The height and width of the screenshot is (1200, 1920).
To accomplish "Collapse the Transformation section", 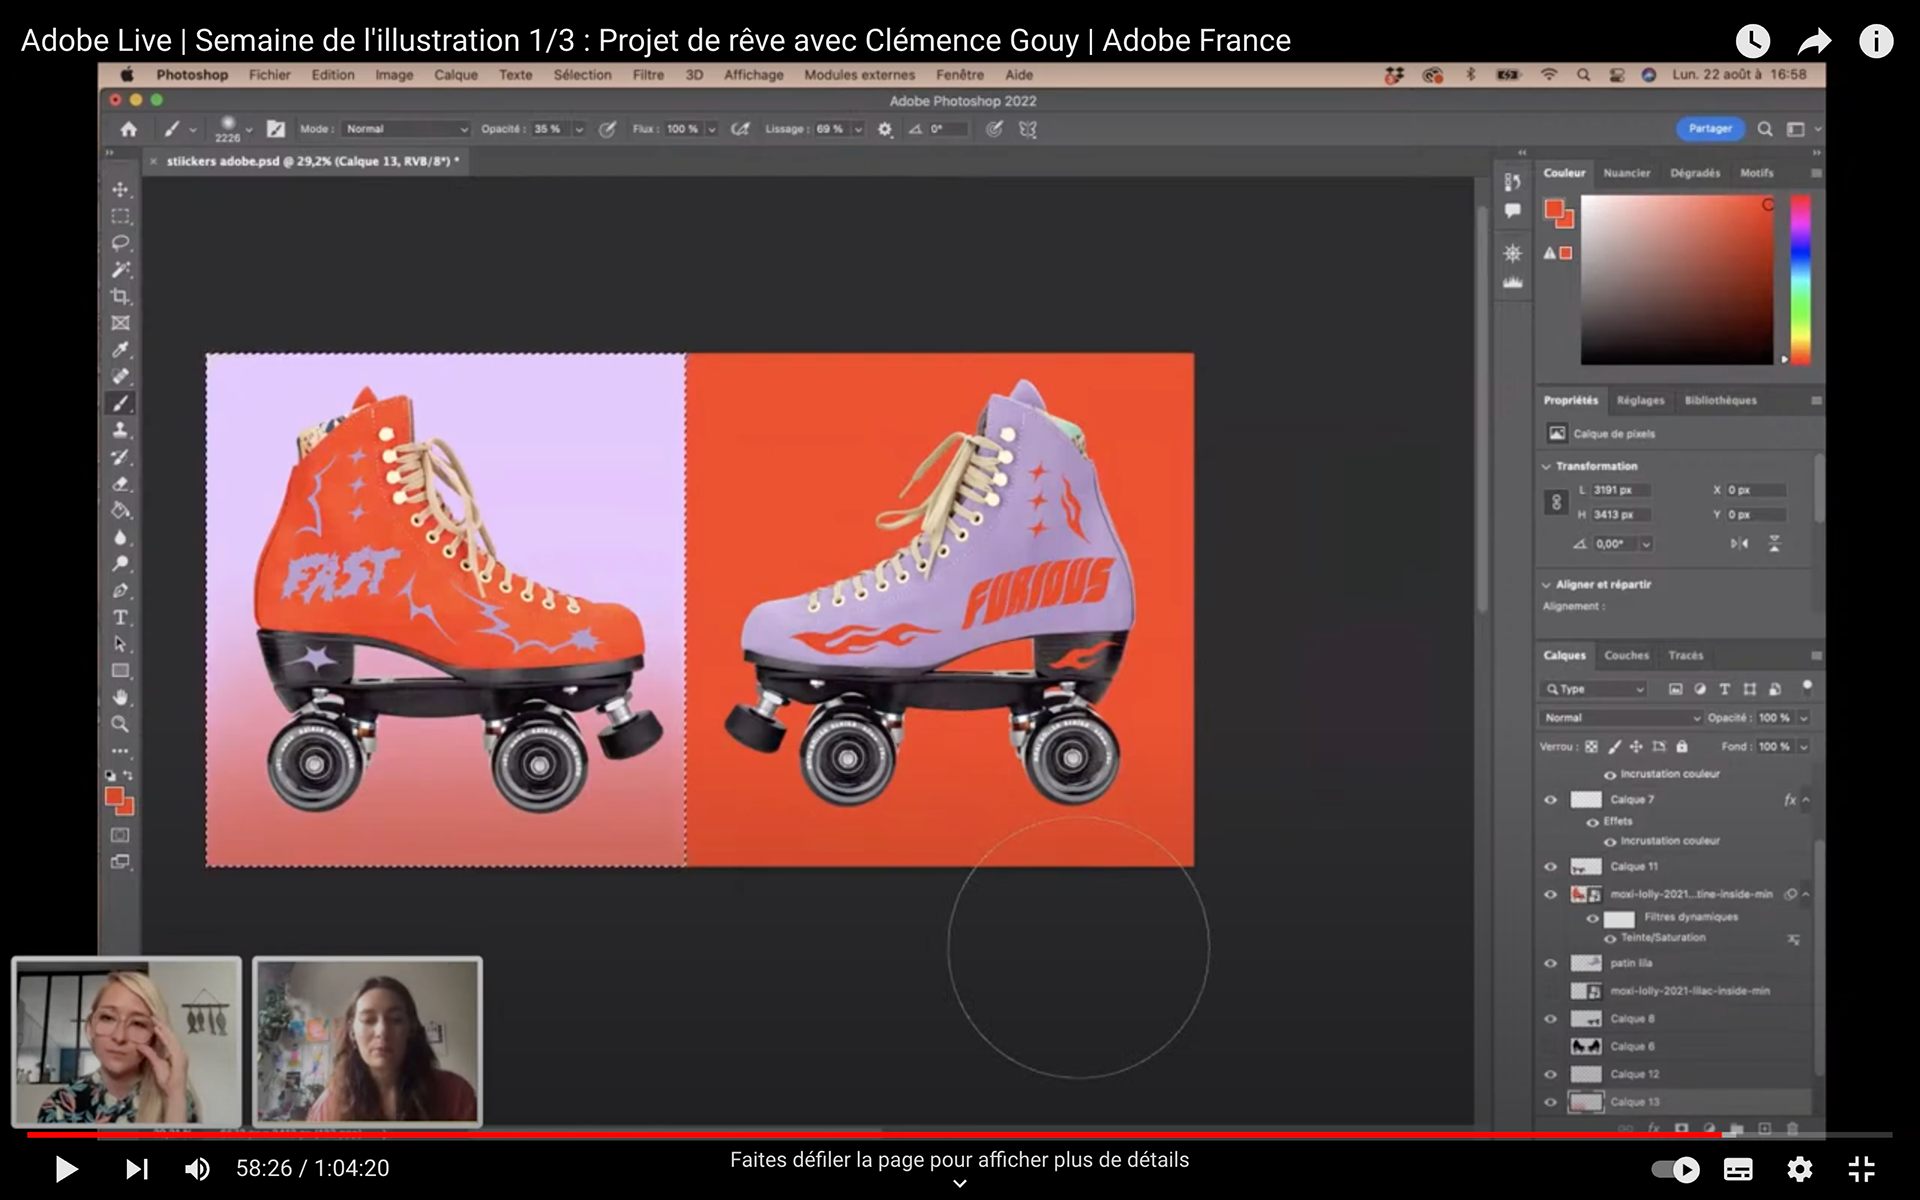I will coord(1547,467).
